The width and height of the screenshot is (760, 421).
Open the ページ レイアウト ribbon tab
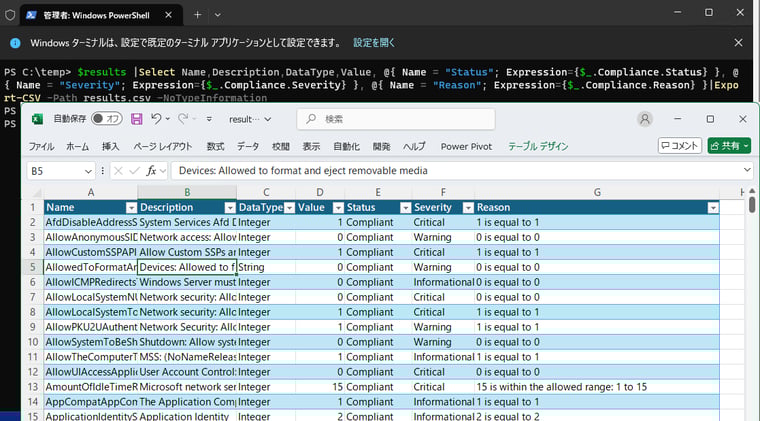(x=162, y=146)
